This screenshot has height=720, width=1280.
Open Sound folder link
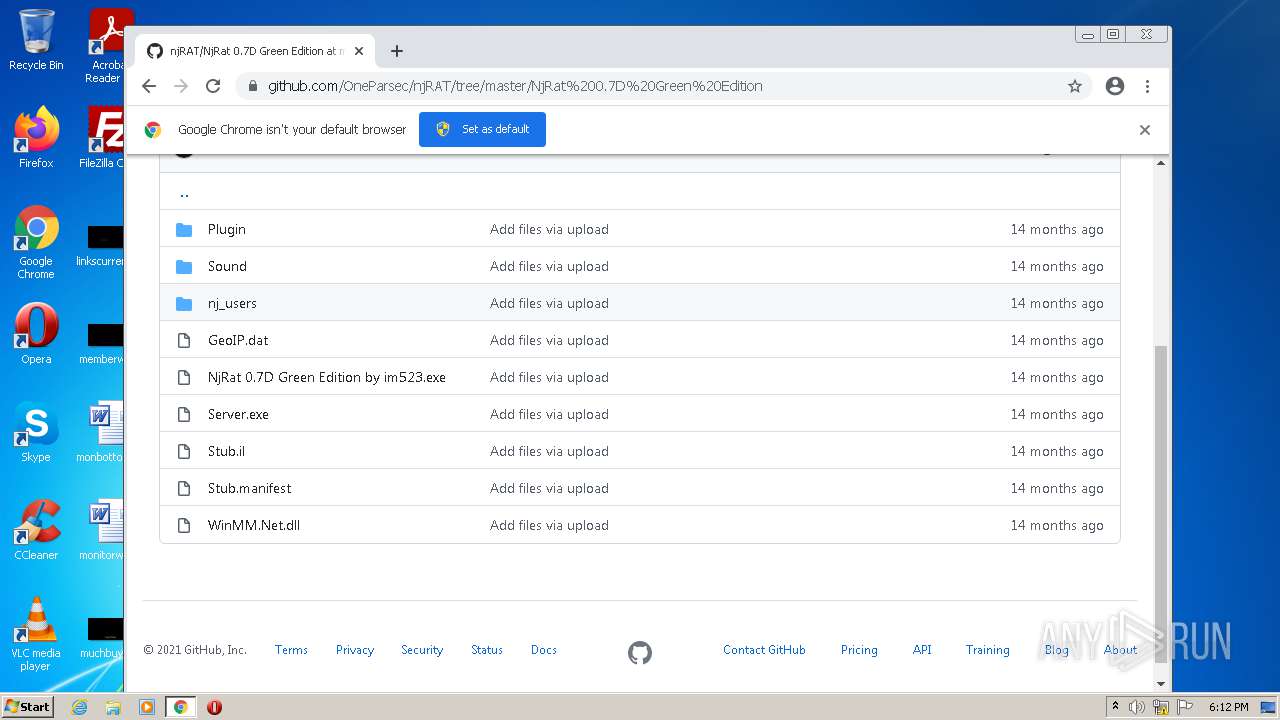227,266
